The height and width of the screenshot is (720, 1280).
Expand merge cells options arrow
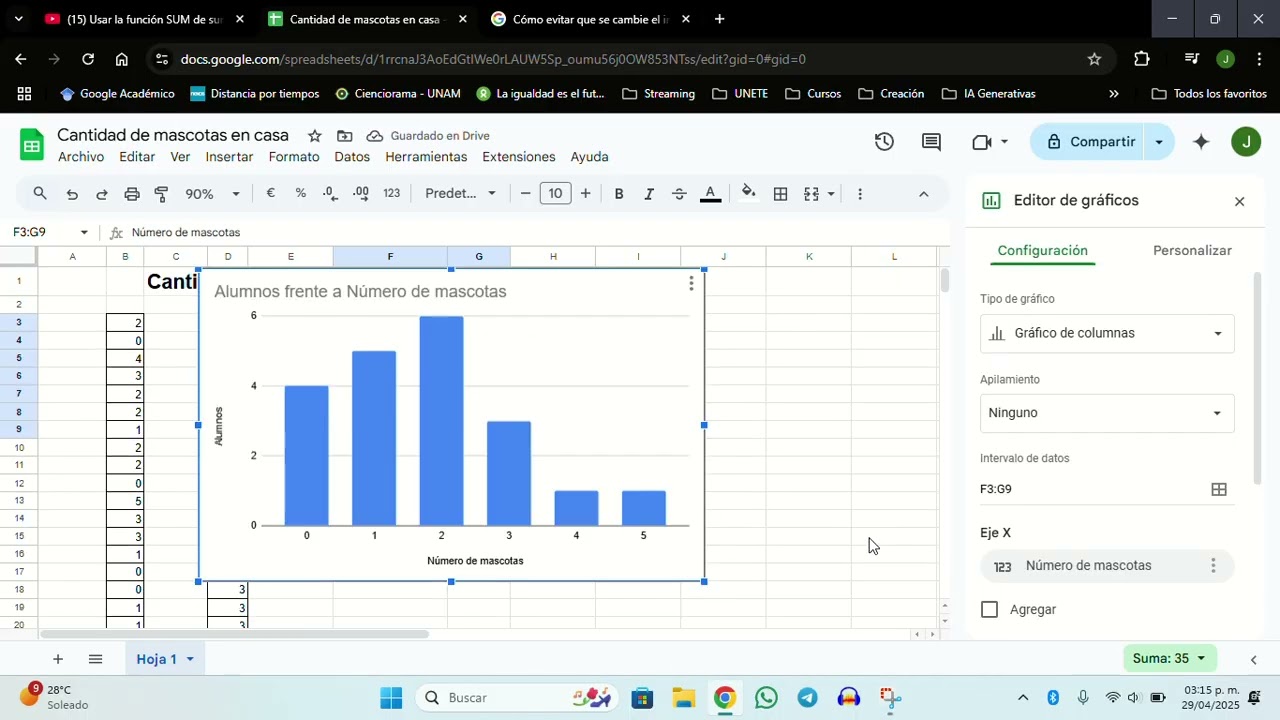831,194
